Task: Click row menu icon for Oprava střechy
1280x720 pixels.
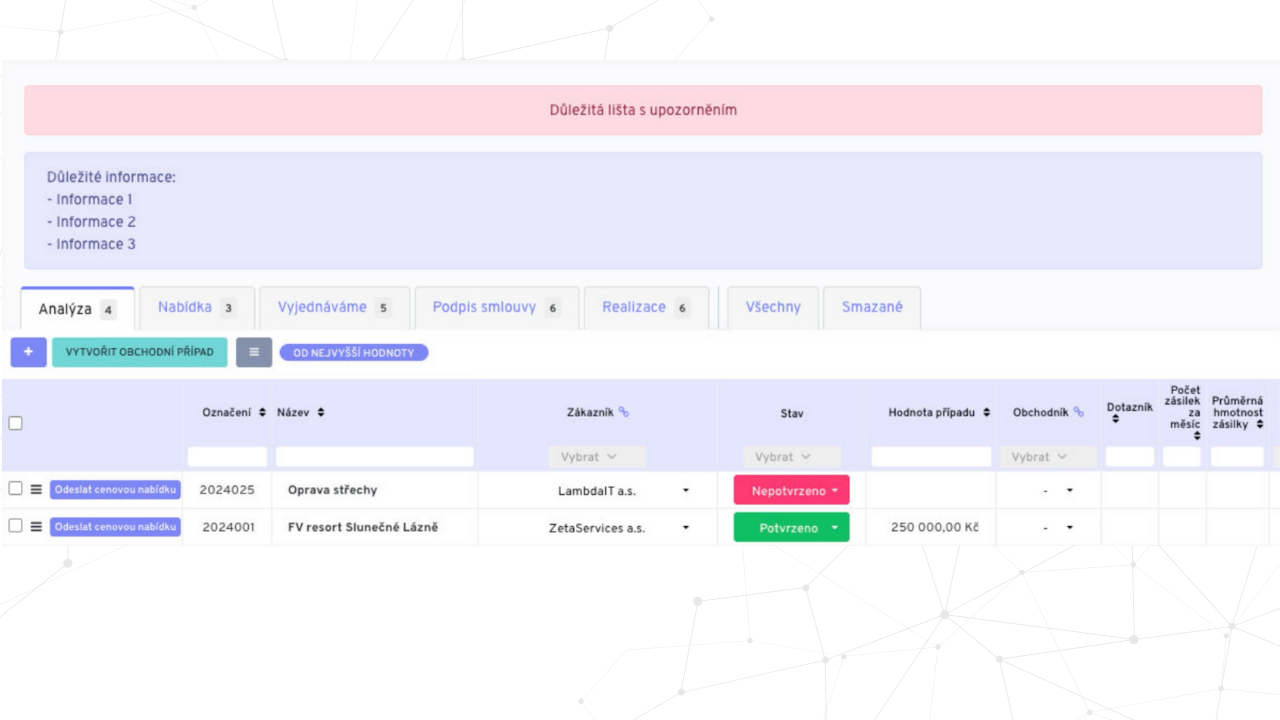Action: (x=36, y=490)
